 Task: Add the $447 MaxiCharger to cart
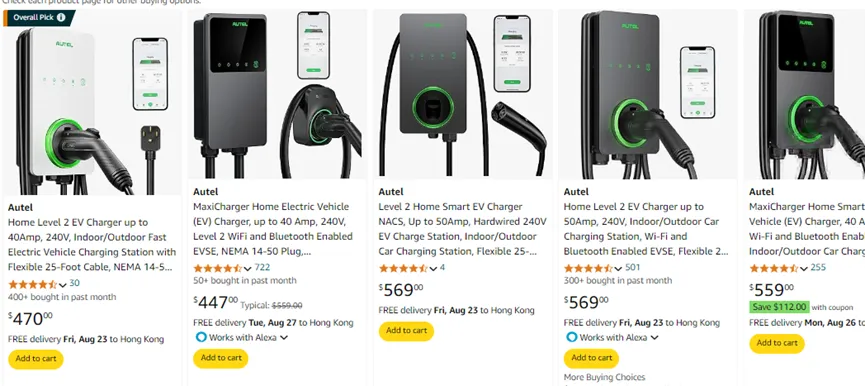(221, 358)
